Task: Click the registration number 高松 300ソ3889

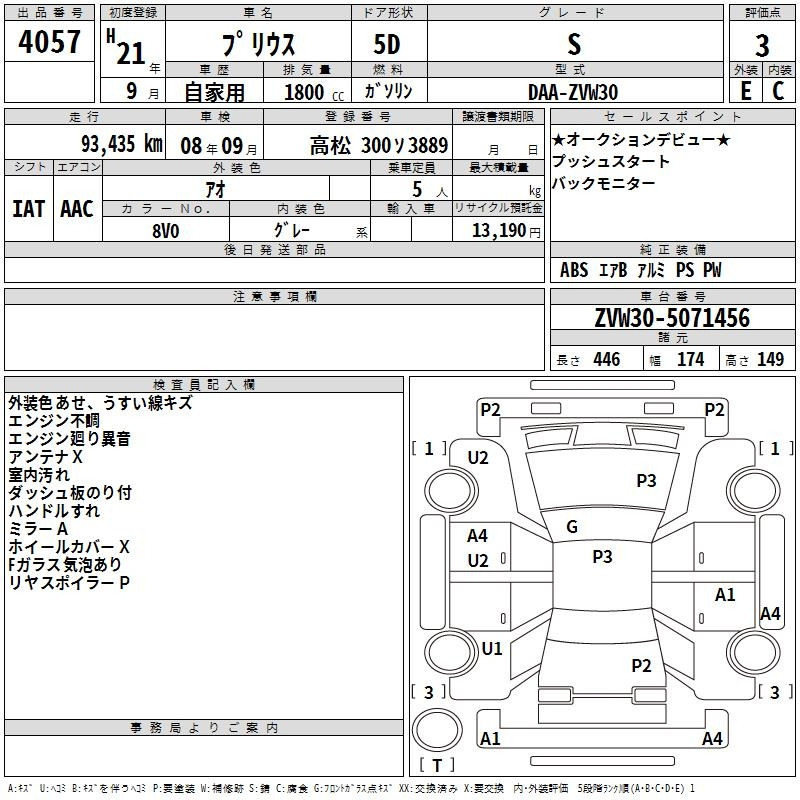Action: pyautogui.click(x=379, y=145)
